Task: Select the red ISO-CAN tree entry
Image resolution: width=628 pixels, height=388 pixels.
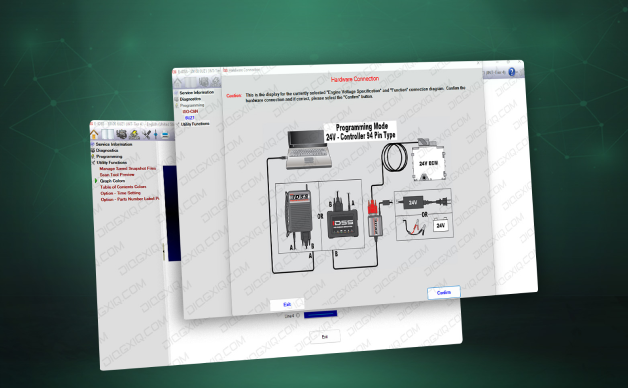Action: 190,111
